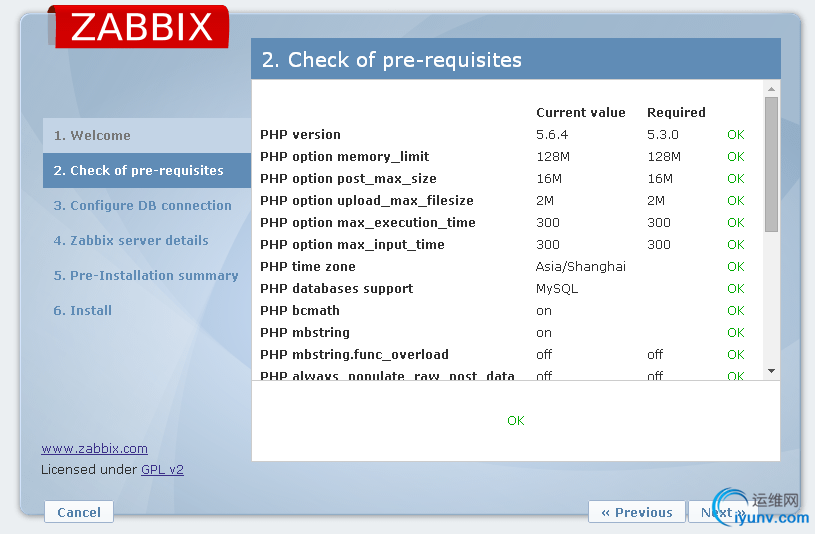This screenshot has height=534, width=815.
Task: Open the www.zabbix.com link
Action: coord(95,449)
